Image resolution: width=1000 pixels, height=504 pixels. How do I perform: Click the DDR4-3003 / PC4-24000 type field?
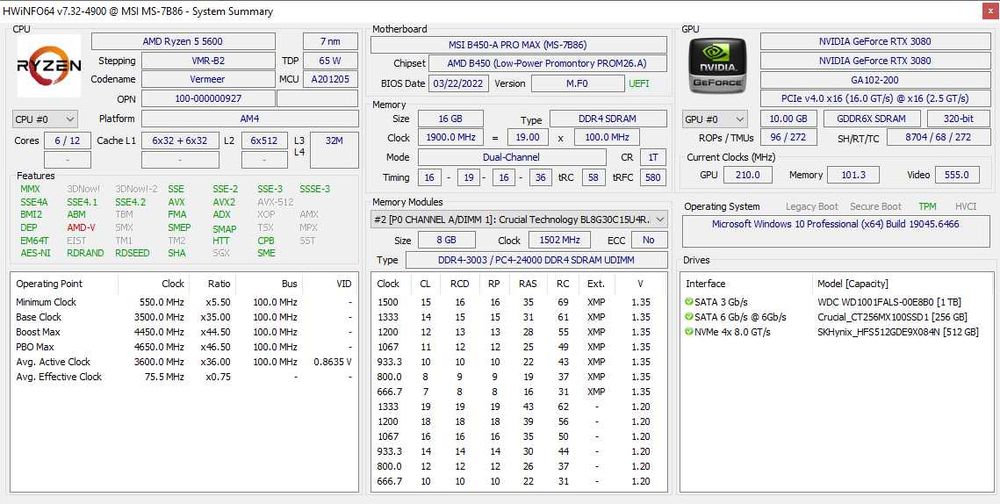point(536,260)
